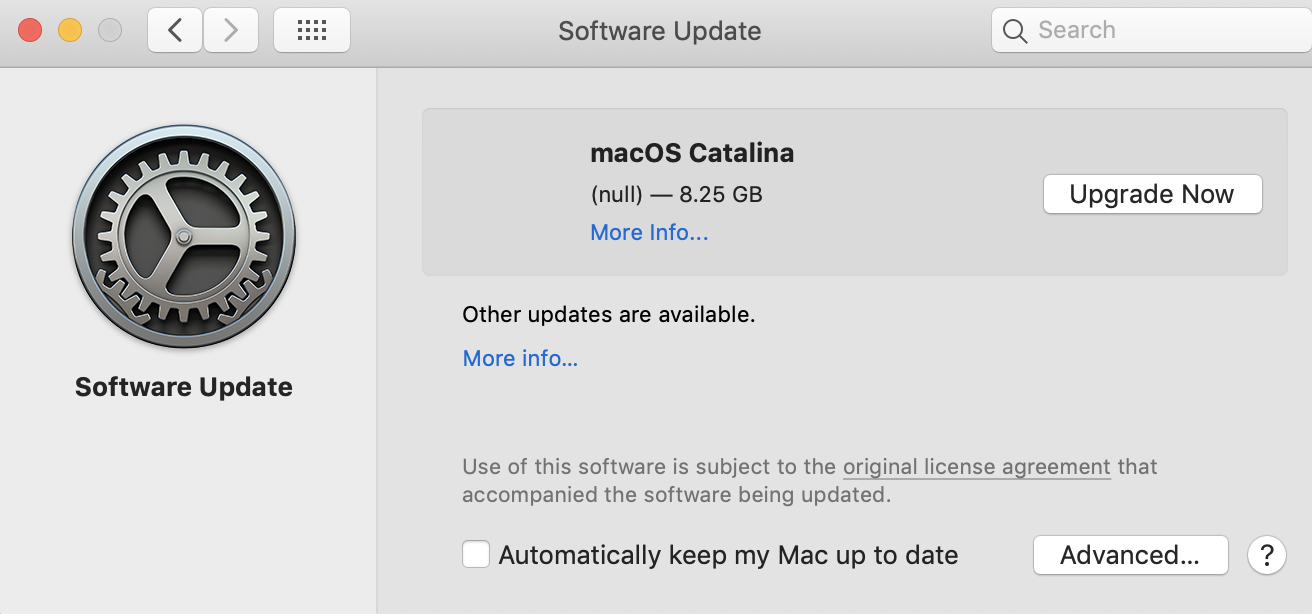This screenshot has width=1312, height=614.
Task: Click the Software Update gear icon
Action: pos(184,238)
